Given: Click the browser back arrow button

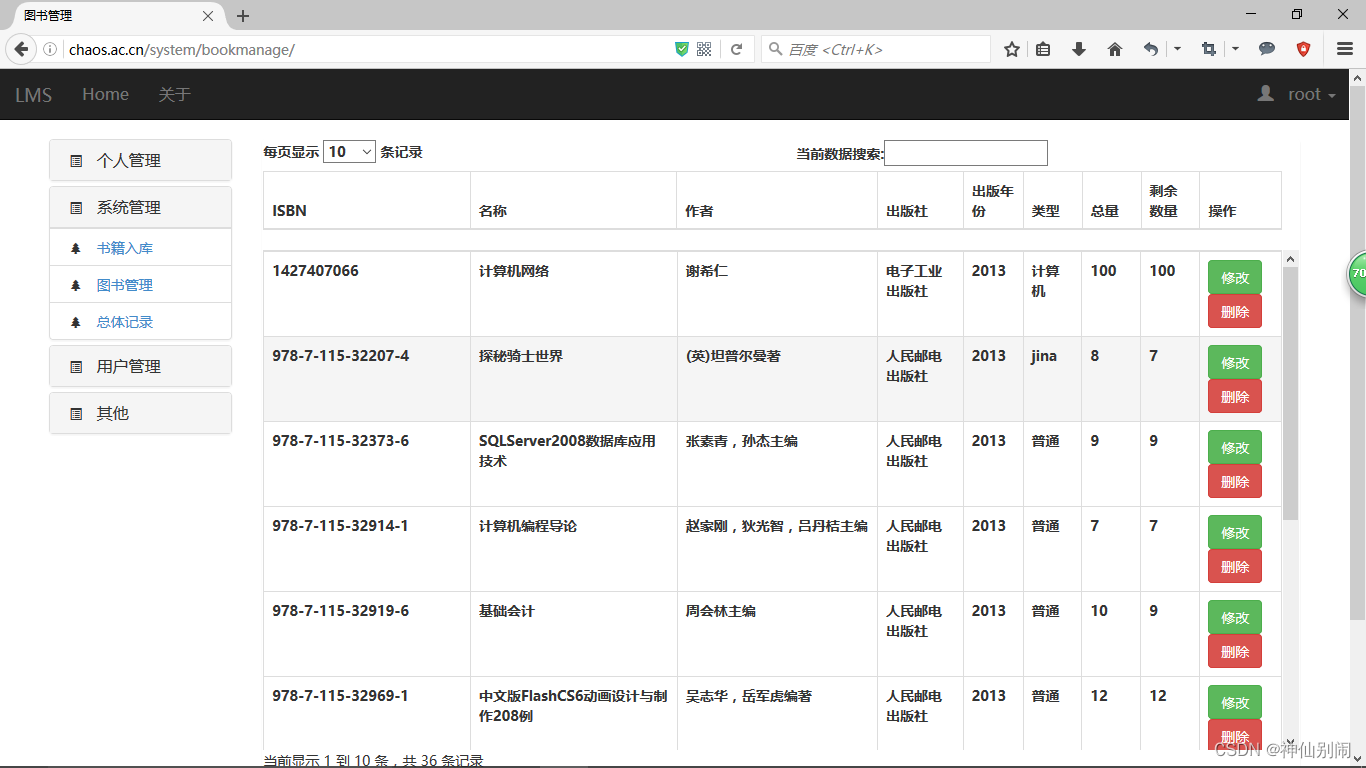Looking at the screenshot, I should pyautogui.click(x=21, y=49).
